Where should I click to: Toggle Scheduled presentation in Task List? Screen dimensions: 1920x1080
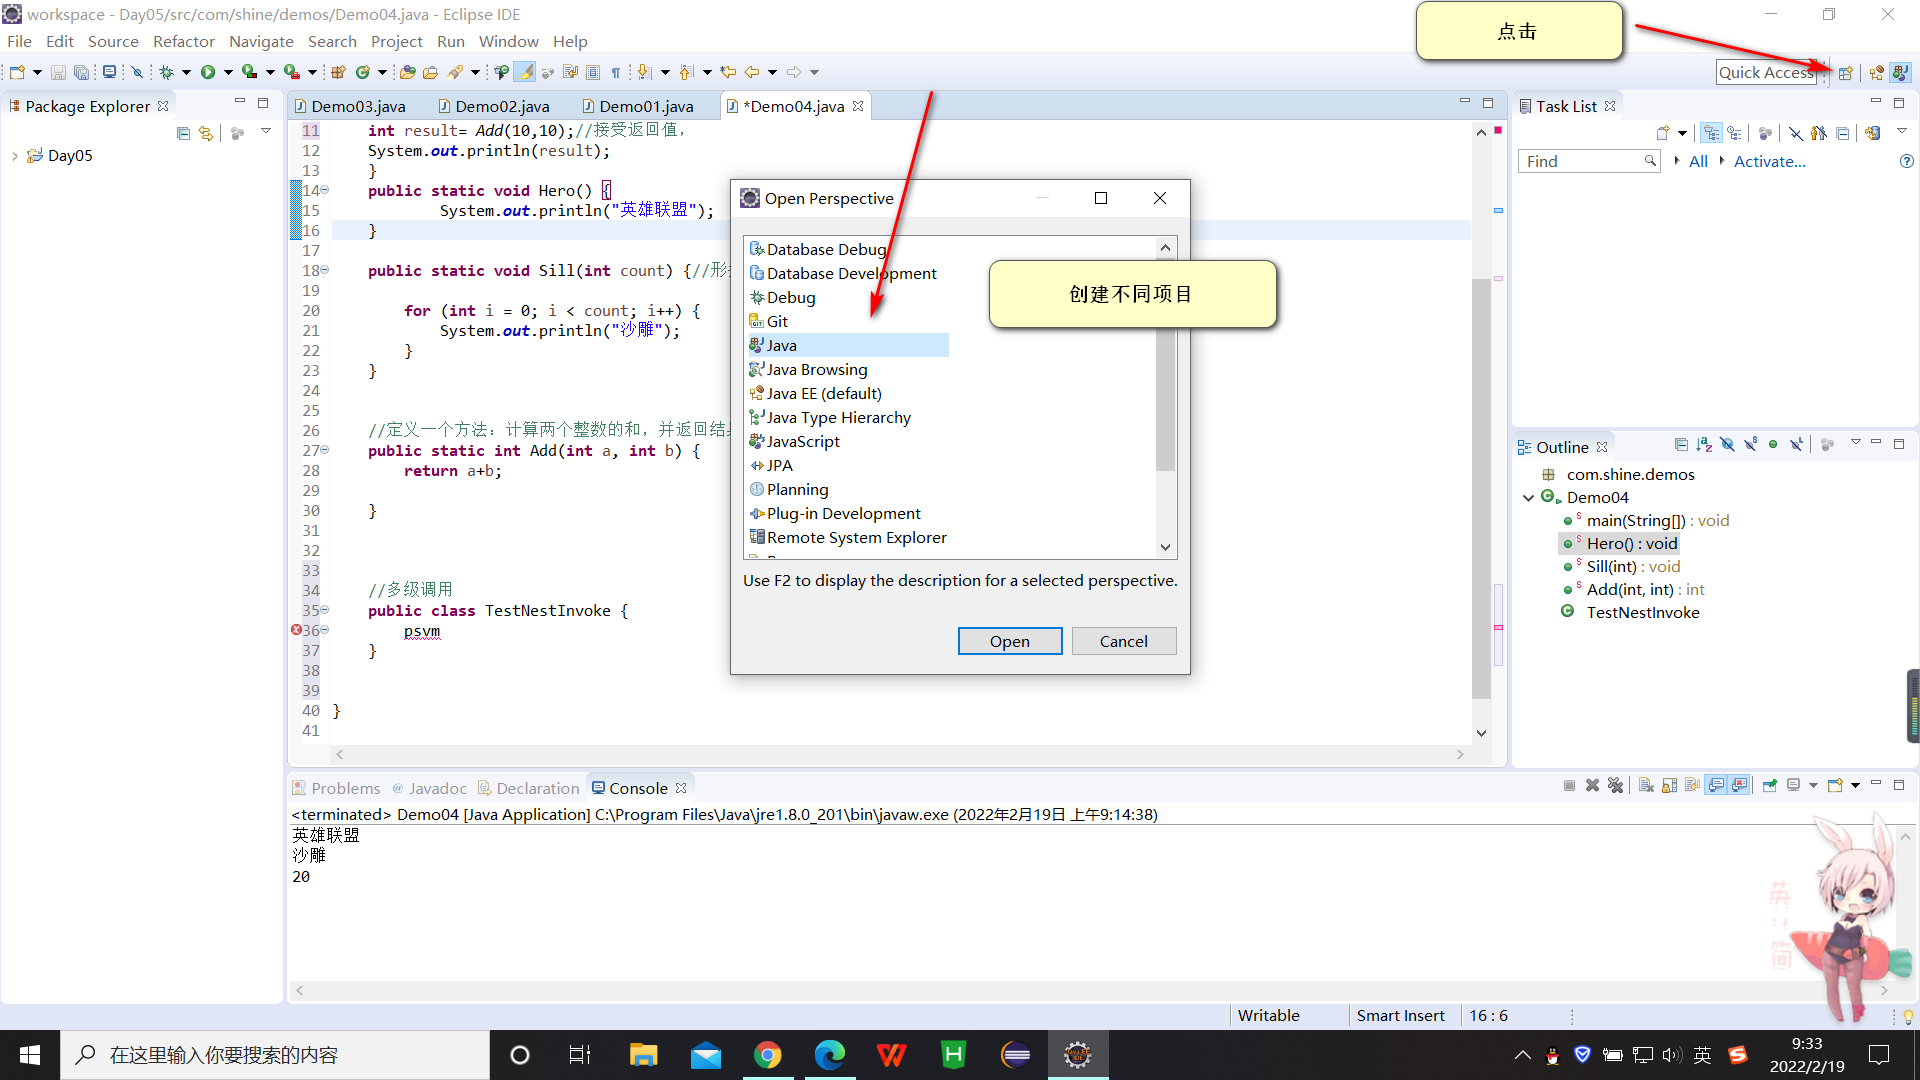(x=1734, y=133)
